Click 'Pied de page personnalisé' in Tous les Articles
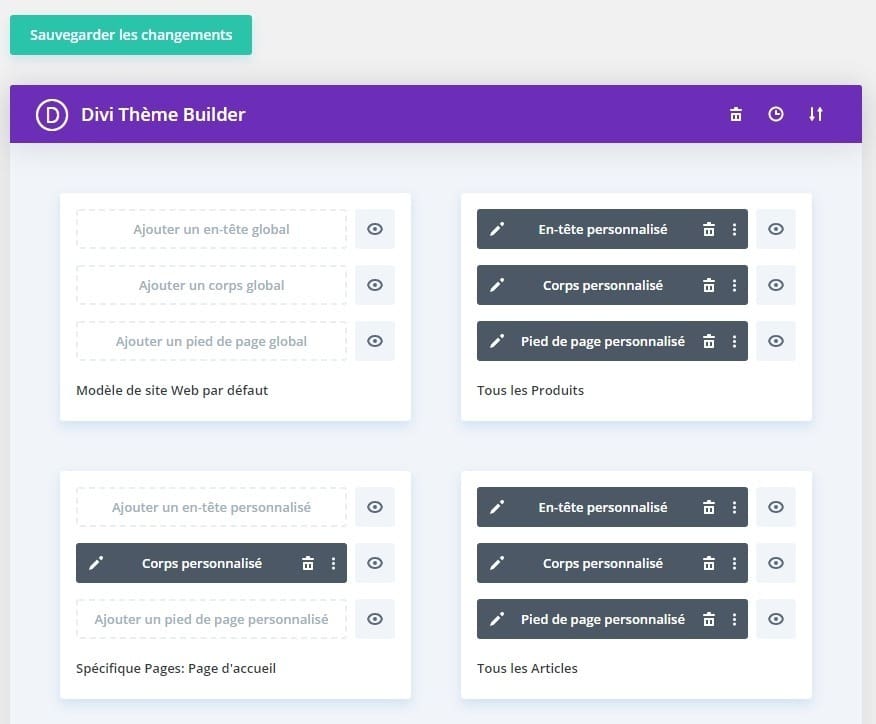The height and width of the screenshot is (724, 876). [x=603, y=619]
